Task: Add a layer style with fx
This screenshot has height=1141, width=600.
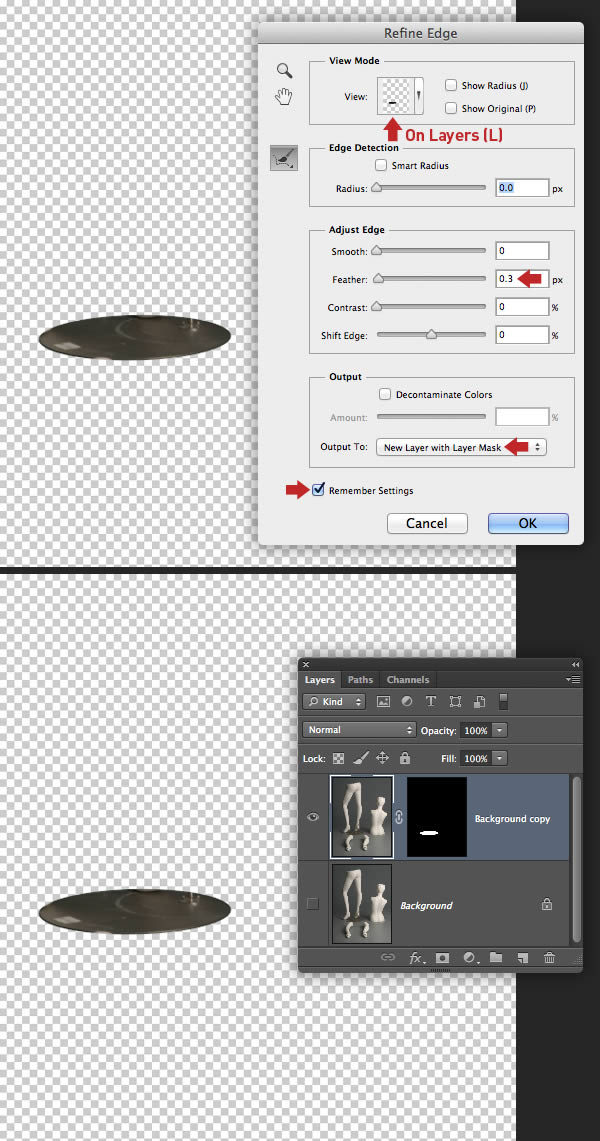Action: pos(417,958)
